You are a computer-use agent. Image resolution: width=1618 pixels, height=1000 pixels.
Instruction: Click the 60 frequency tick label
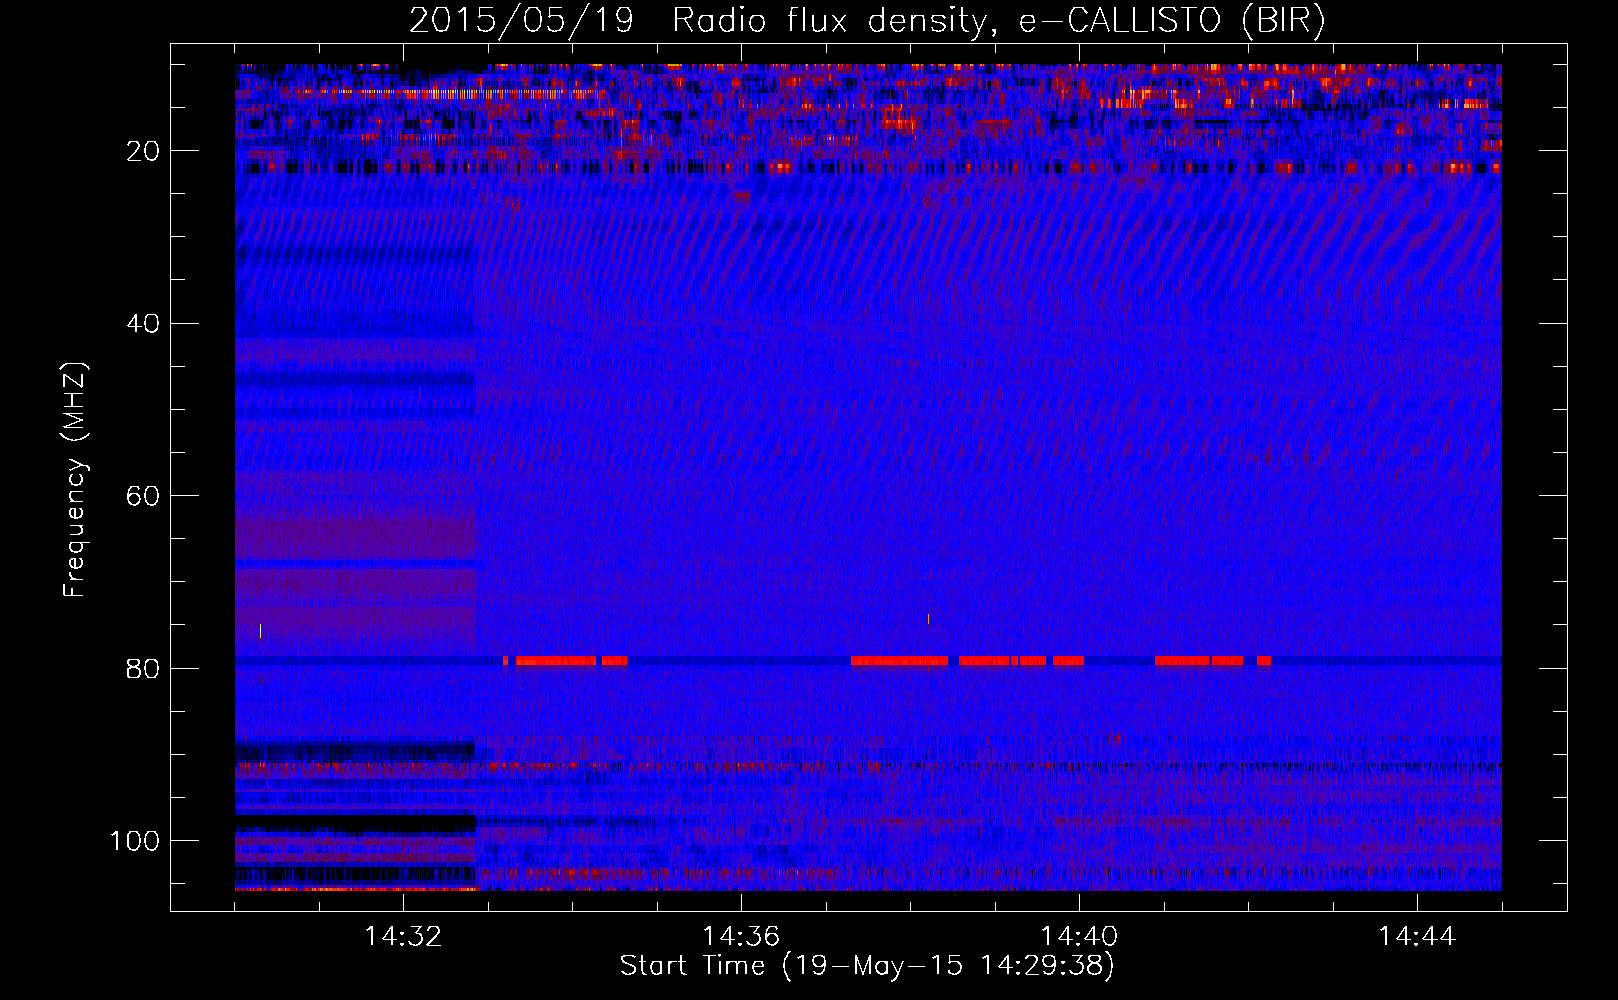click(x=144, y=496)
